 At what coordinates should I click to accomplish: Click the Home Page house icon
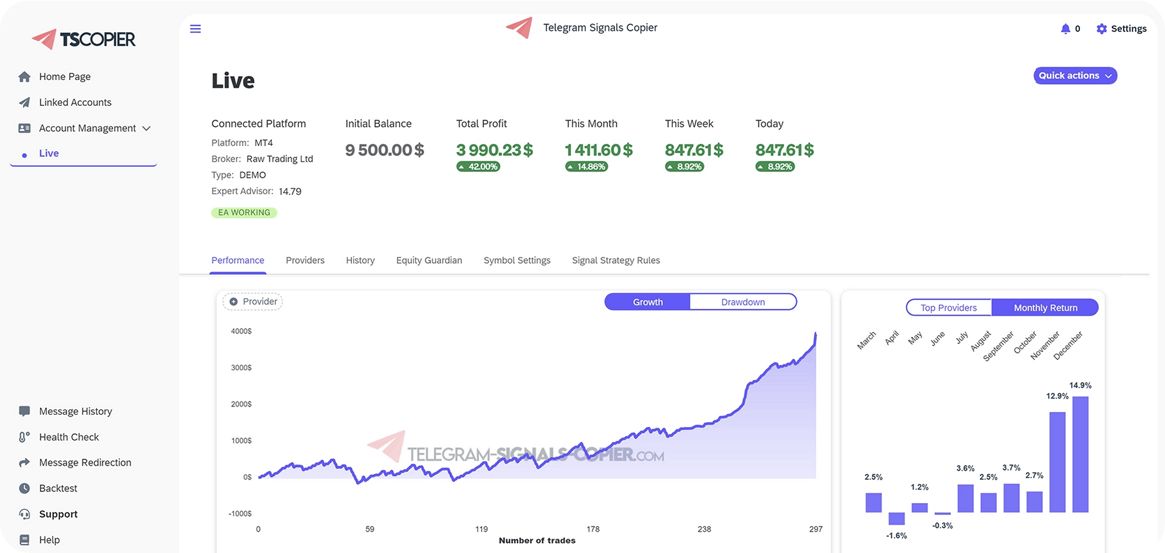(x=24, y=77)
